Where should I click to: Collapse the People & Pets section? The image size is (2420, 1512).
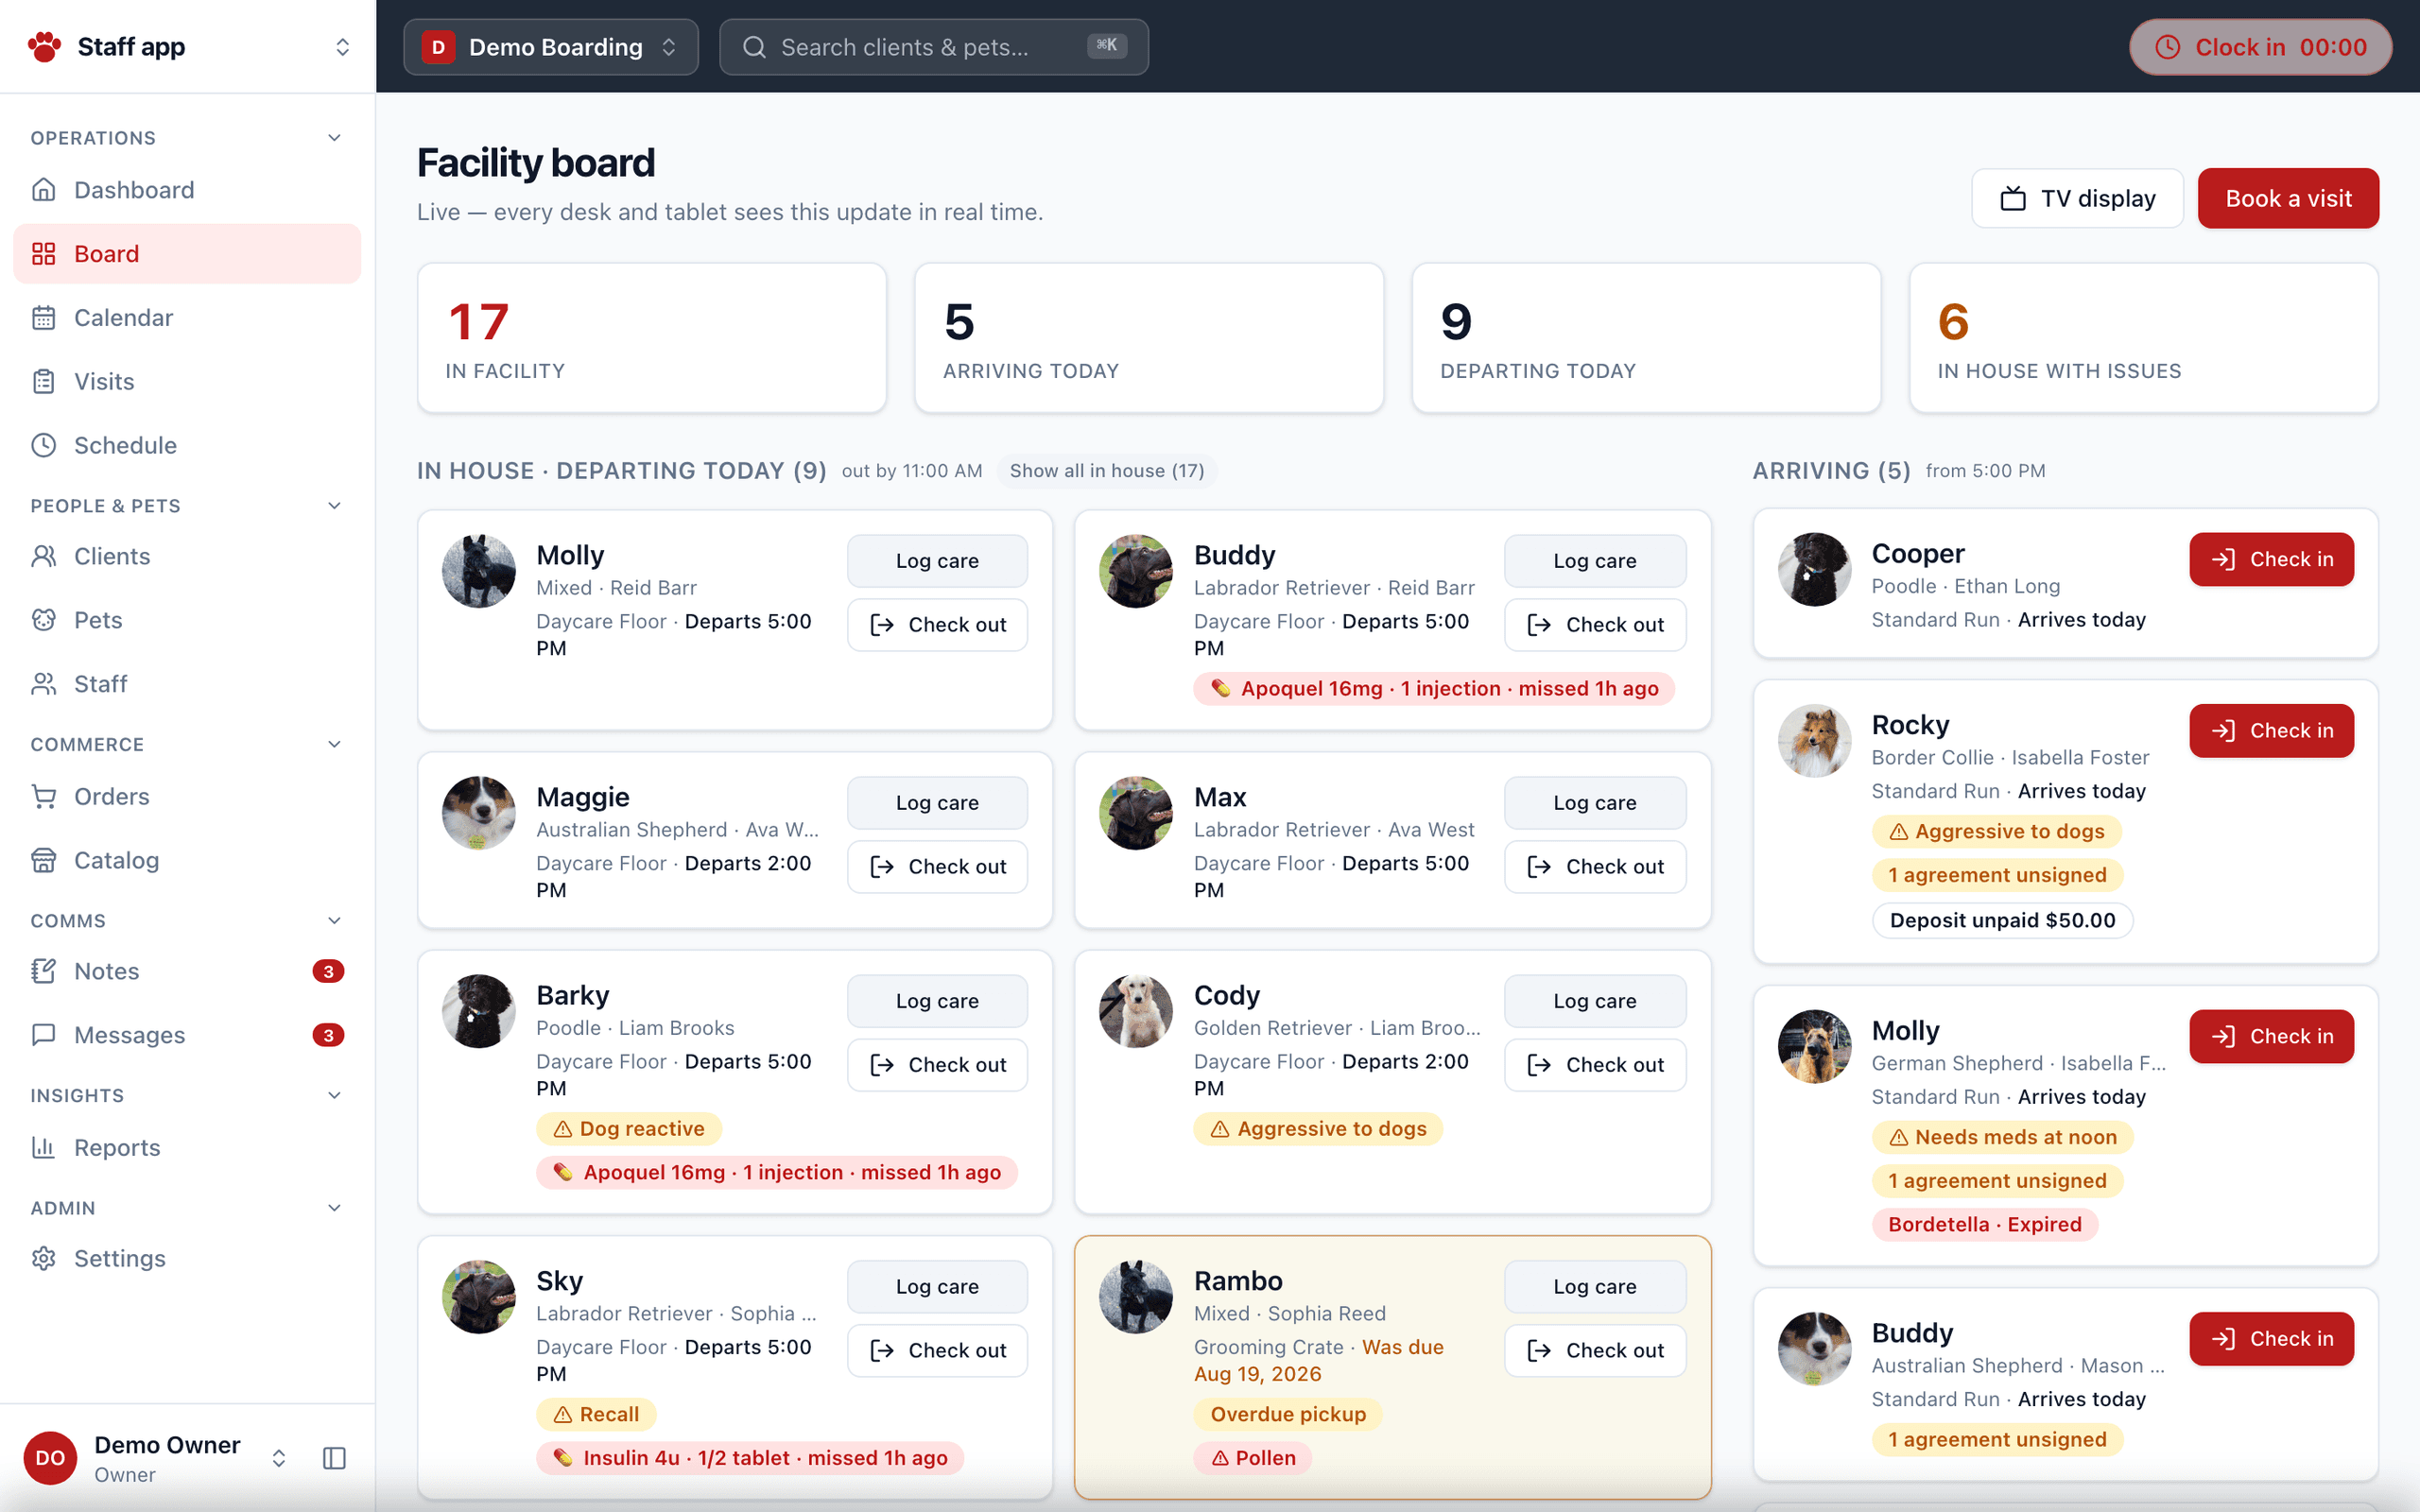335,506
